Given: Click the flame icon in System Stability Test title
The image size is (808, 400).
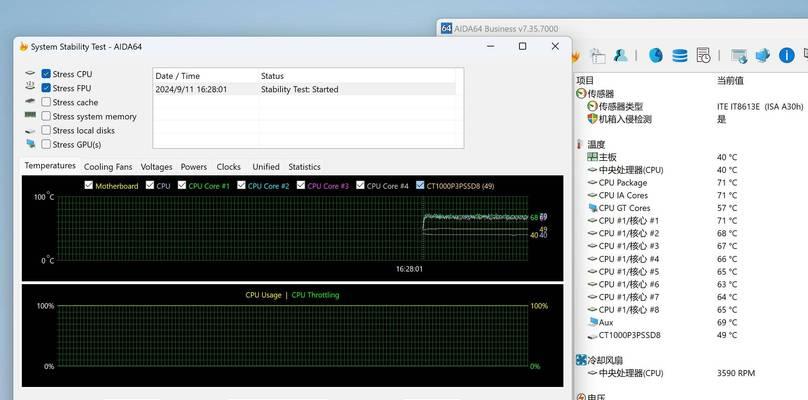Looking at the screenshot, I should coord(23,47).
